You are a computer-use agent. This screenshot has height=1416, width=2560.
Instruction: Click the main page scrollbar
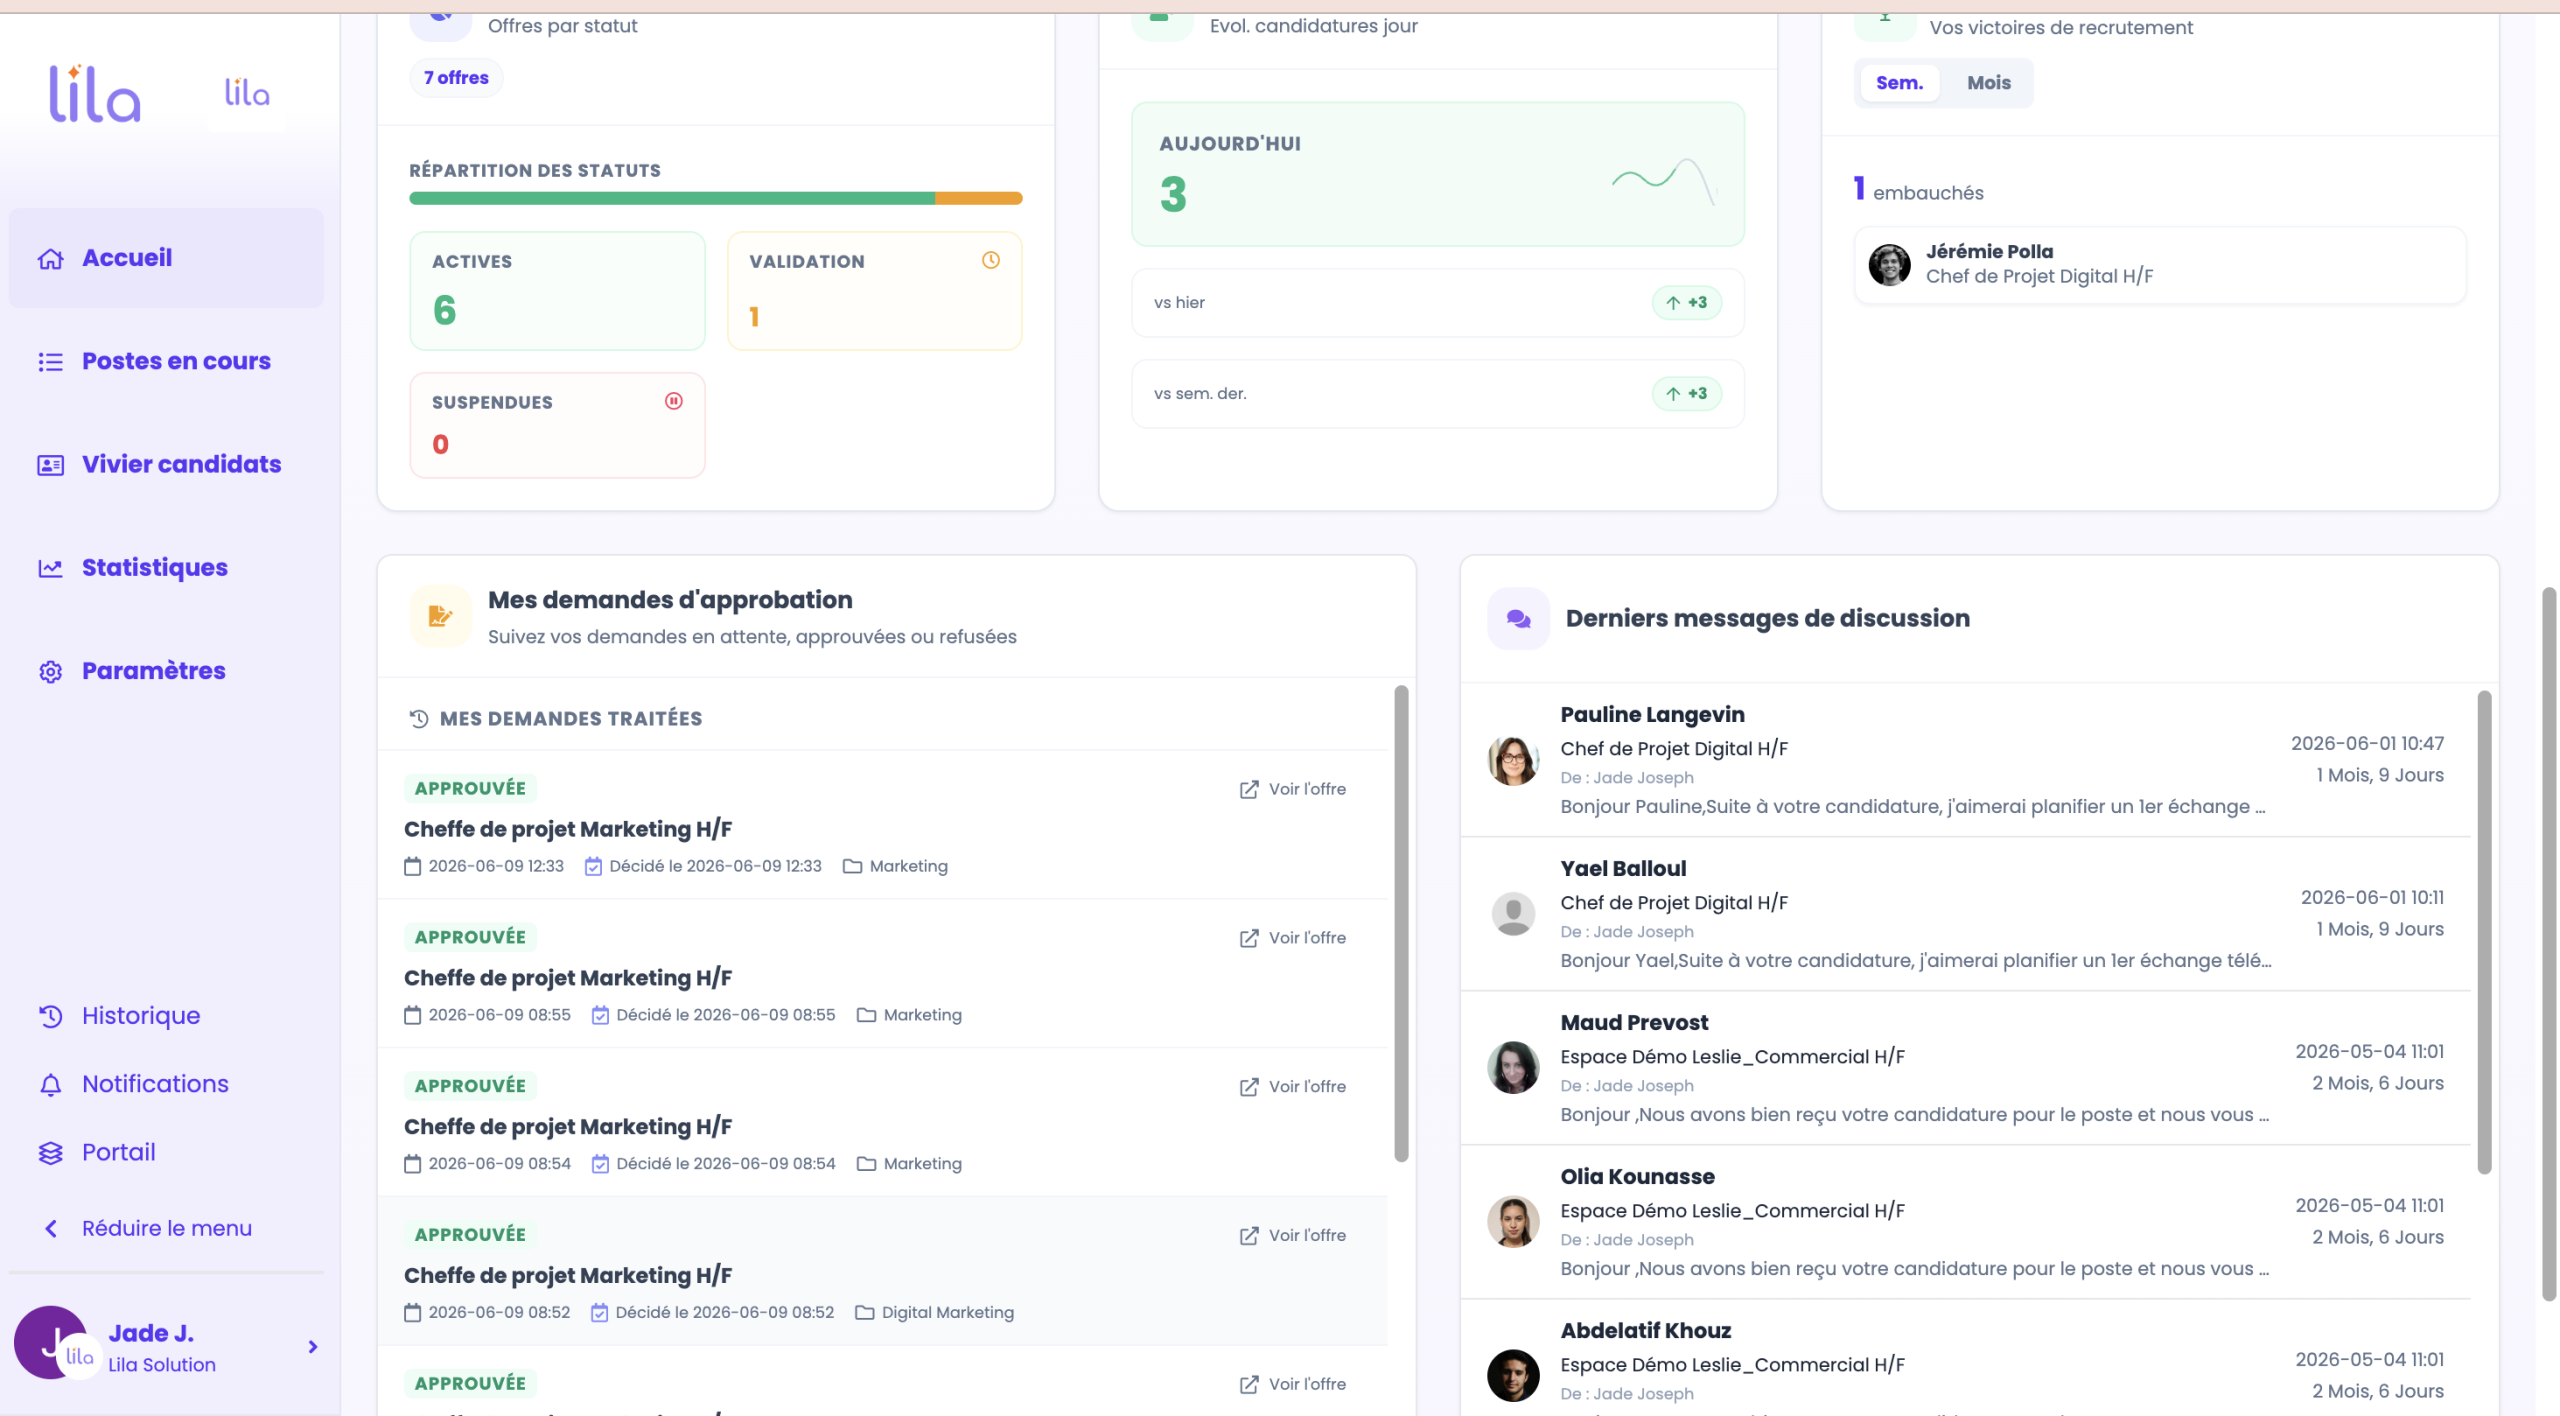click(x=2550, y=945)
